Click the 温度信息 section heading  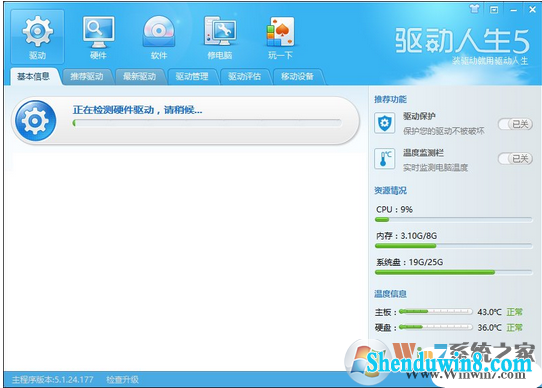[x=390, y=294]
